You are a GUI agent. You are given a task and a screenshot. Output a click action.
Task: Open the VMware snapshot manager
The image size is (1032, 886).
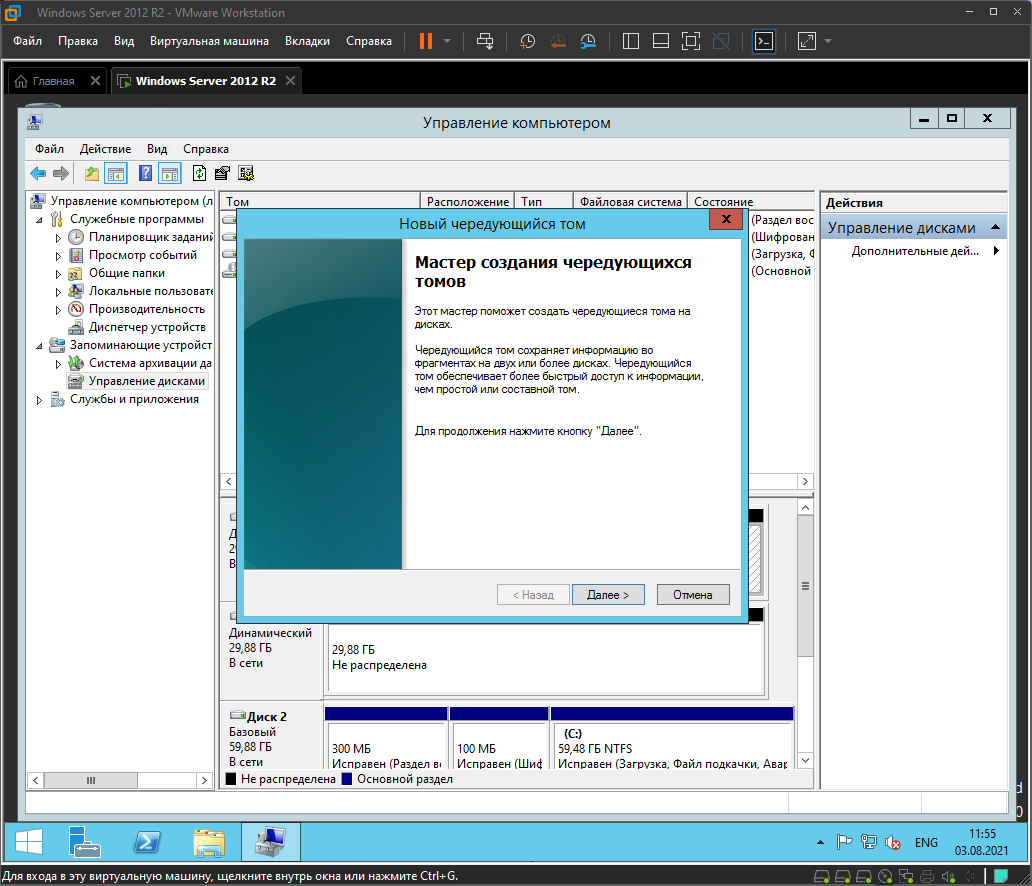pyautogui.click(x=588, y=41)
